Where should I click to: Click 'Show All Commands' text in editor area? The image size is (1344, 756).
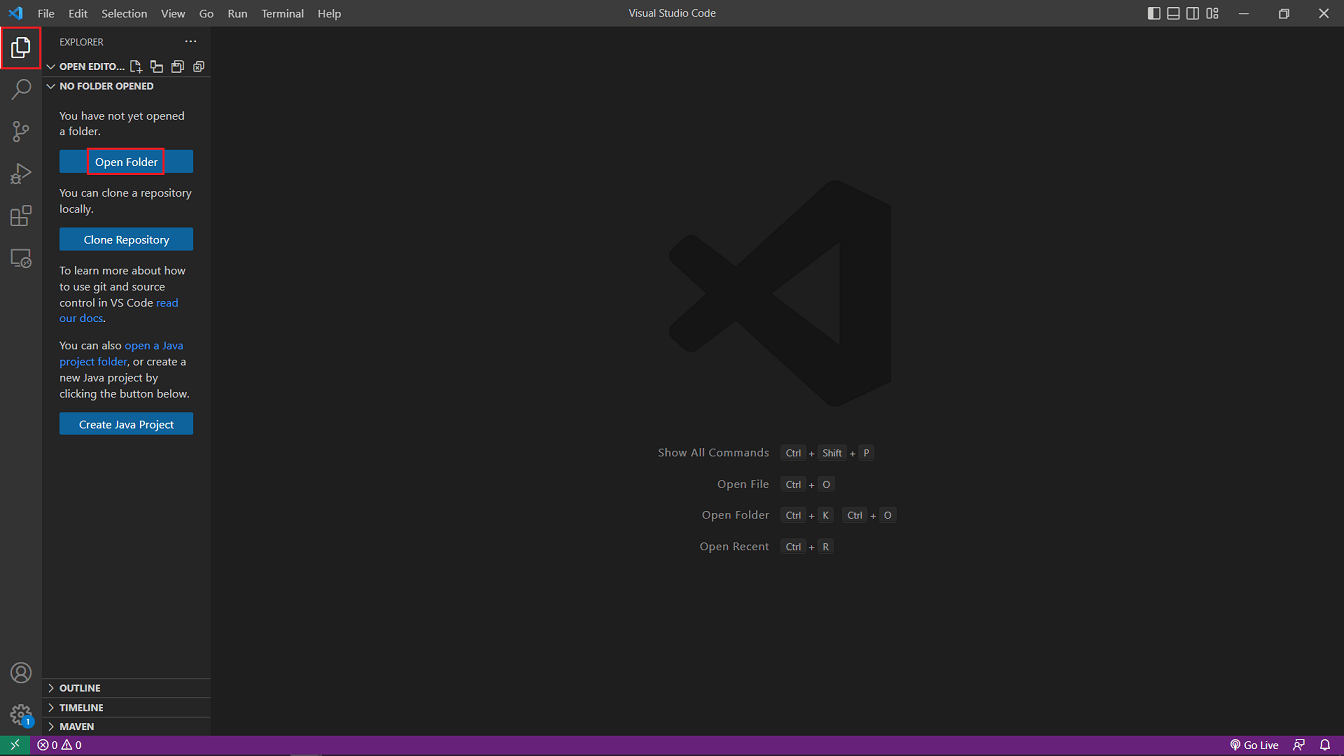[x=713, y=453]
